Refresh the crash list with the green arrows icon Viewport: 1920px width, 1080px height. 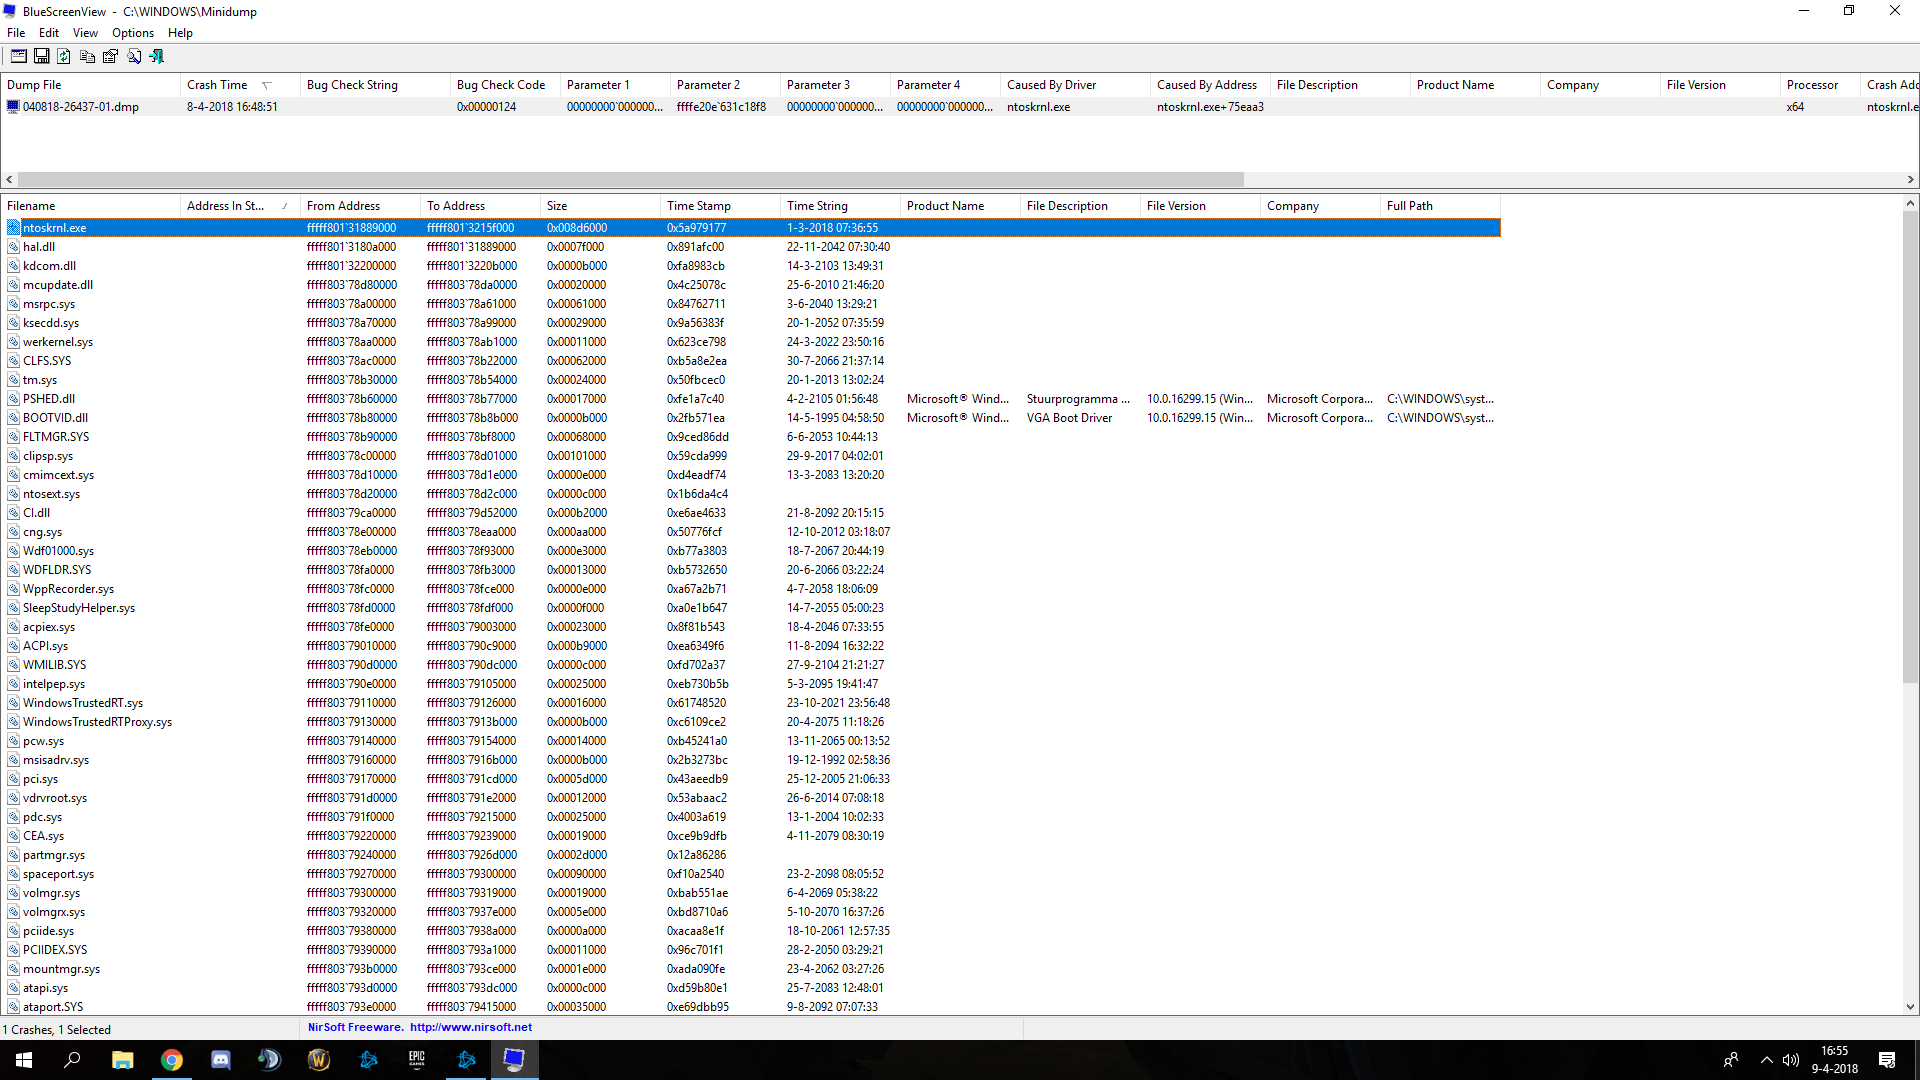point(64,56)
